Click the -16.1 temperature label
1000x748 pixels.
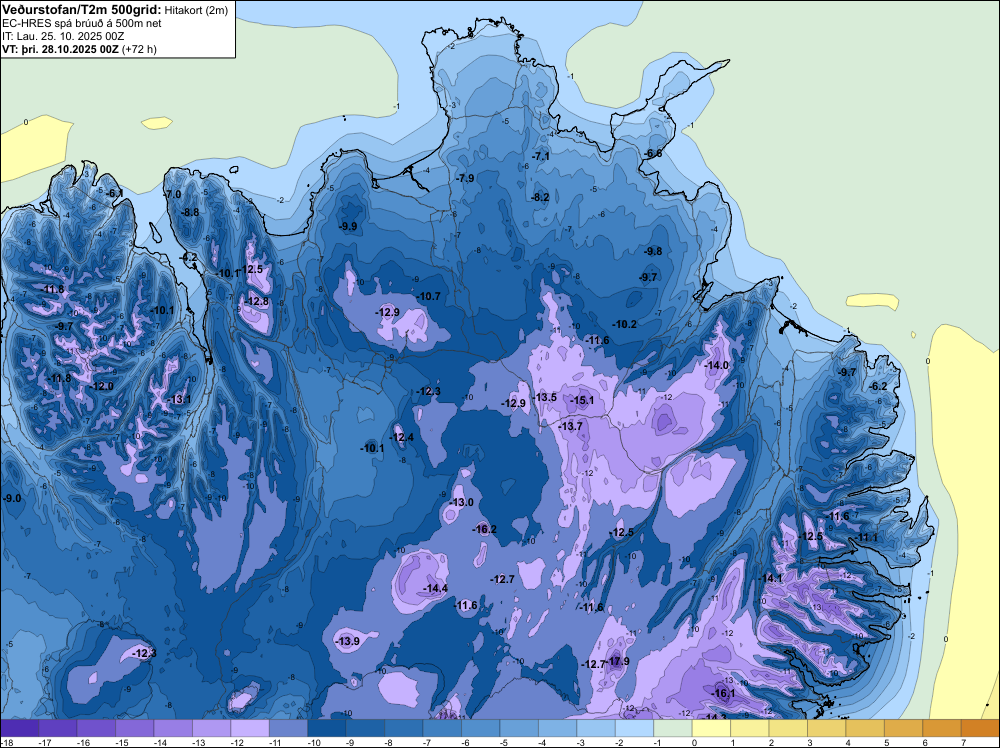click(x=723, y=693)
